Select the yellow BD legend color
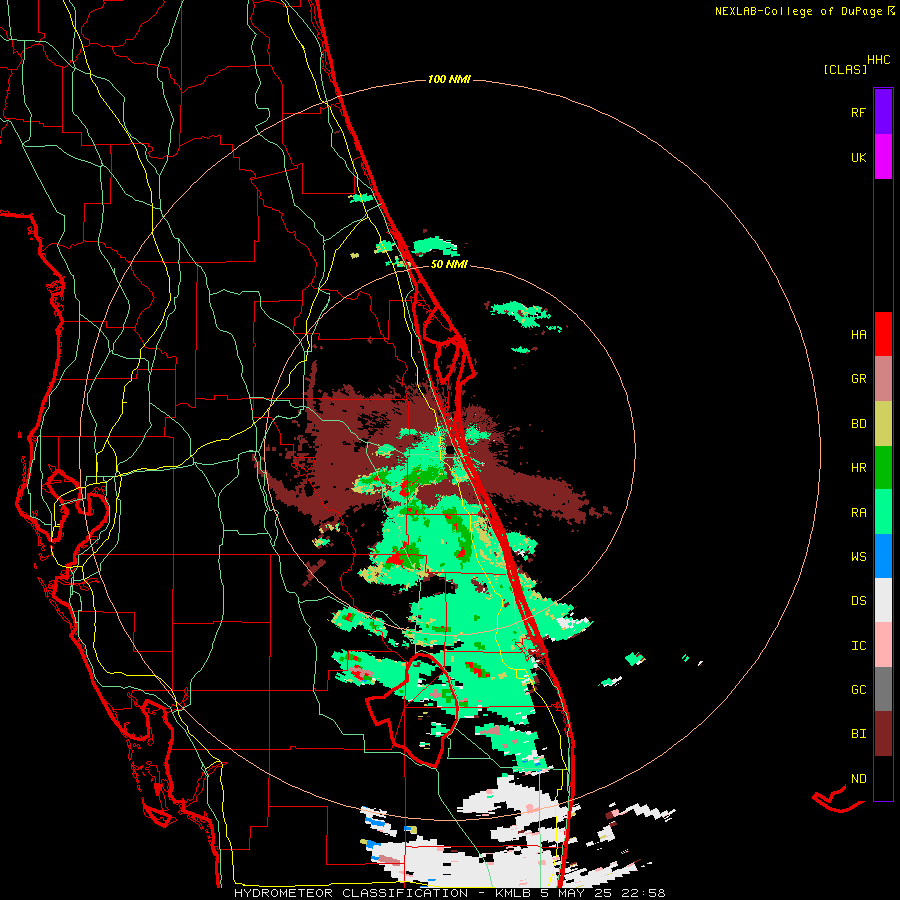The width and height of the screenshot is (900, 900). pyautogui.click(x=883, y=424)
